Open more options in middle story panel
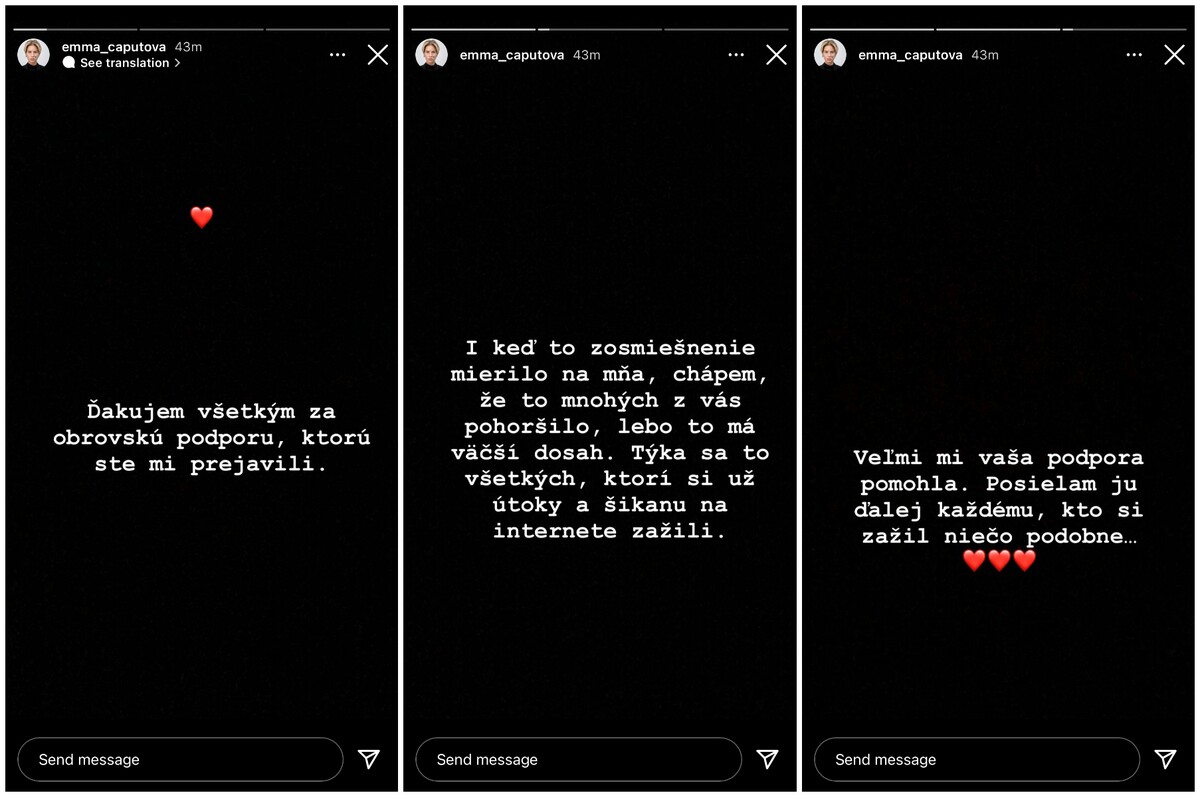1200x797 pixels. pos(736,55)
